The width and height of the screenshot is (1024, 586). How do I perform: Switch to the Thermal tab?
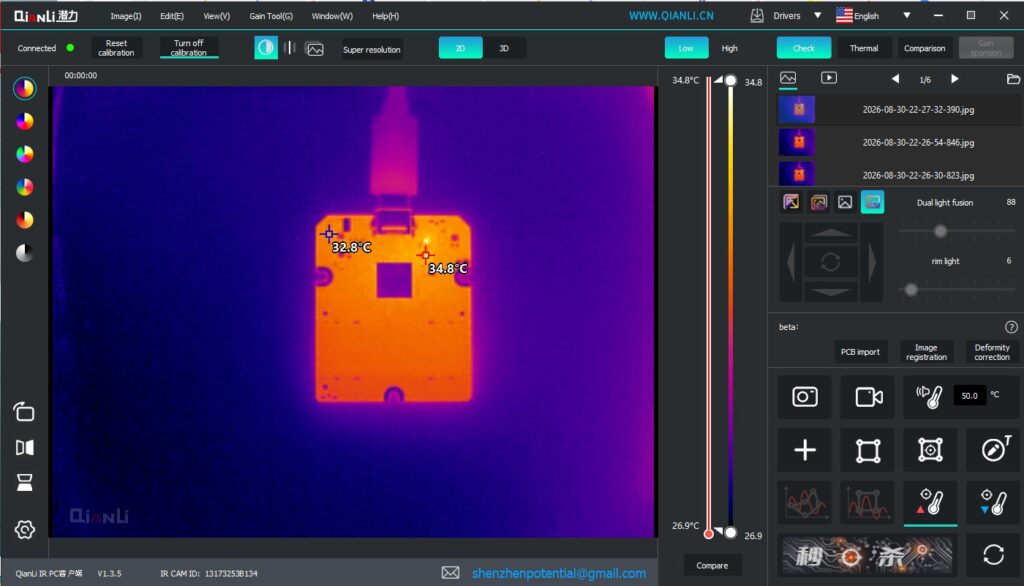(x=863, y=48)
